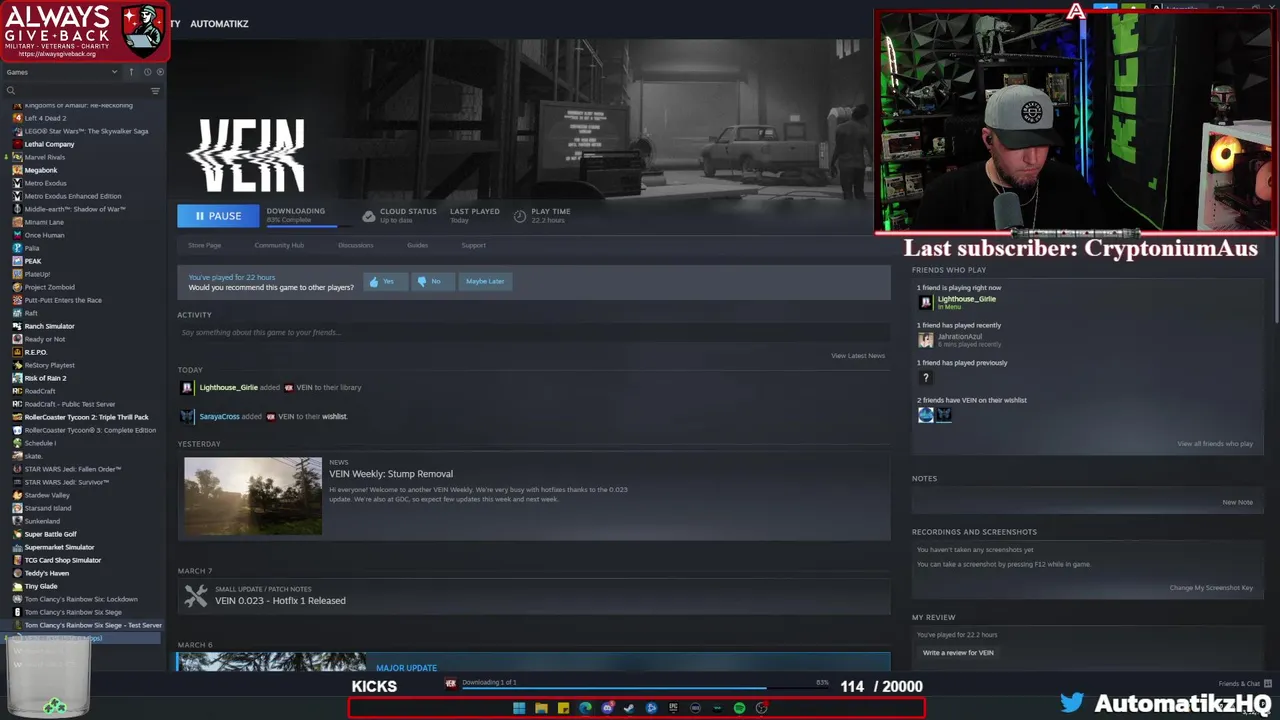This screenshot has width=1280, height=720.
Task: Click the Rainbow Six Siege game icon
Action: pyautogui.click(x=17, y=612)
